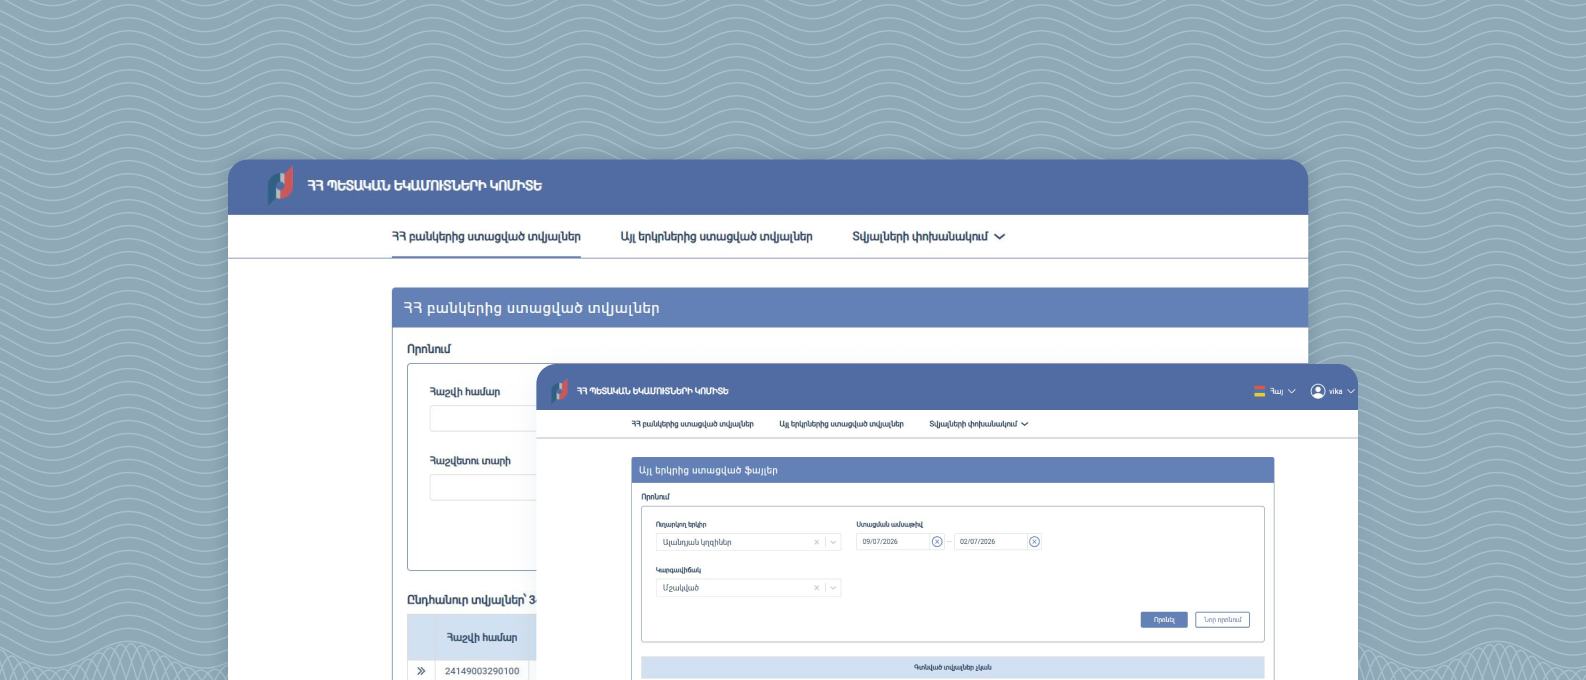This screenshot has height=680, width=1586.
Task: Clear the Մշակված status selection with its X
Action: [816, 588]
